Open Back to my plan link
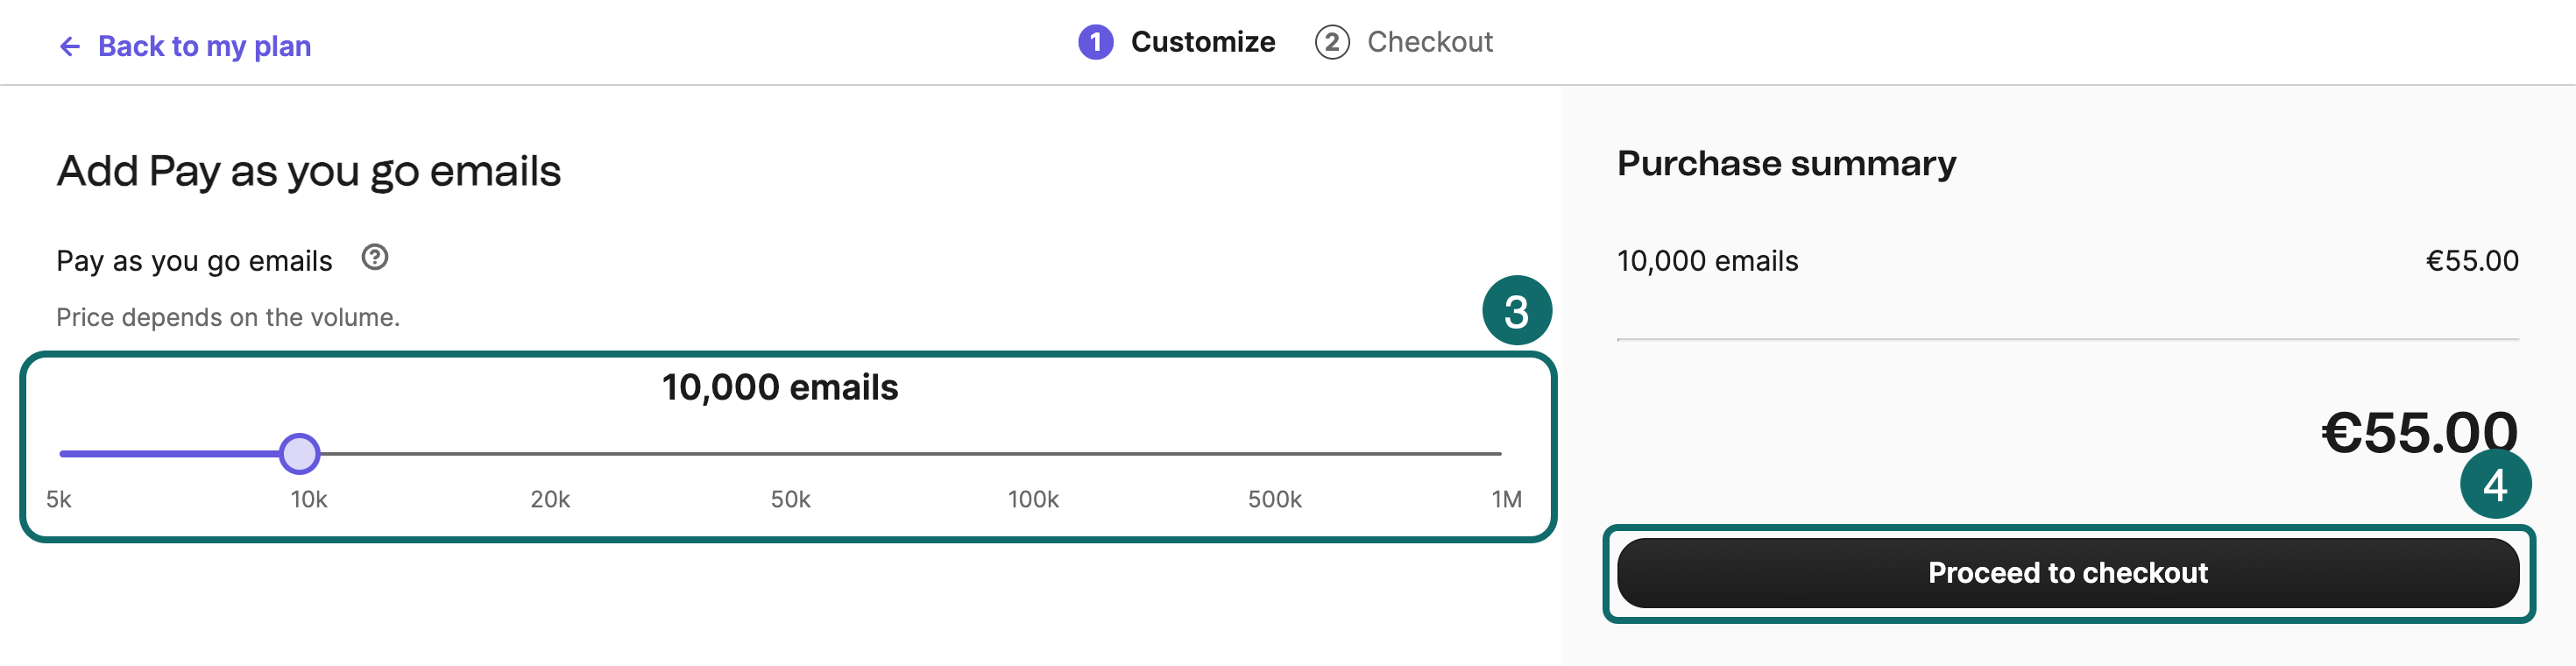This screenshot has height=666, width=2576. tap(203, 46)
